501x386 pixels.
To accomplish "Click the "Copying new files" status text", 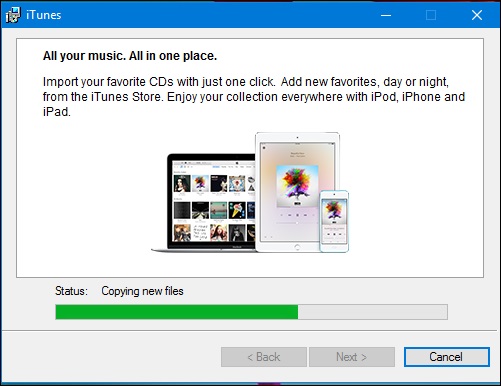I will click(142, 291).
